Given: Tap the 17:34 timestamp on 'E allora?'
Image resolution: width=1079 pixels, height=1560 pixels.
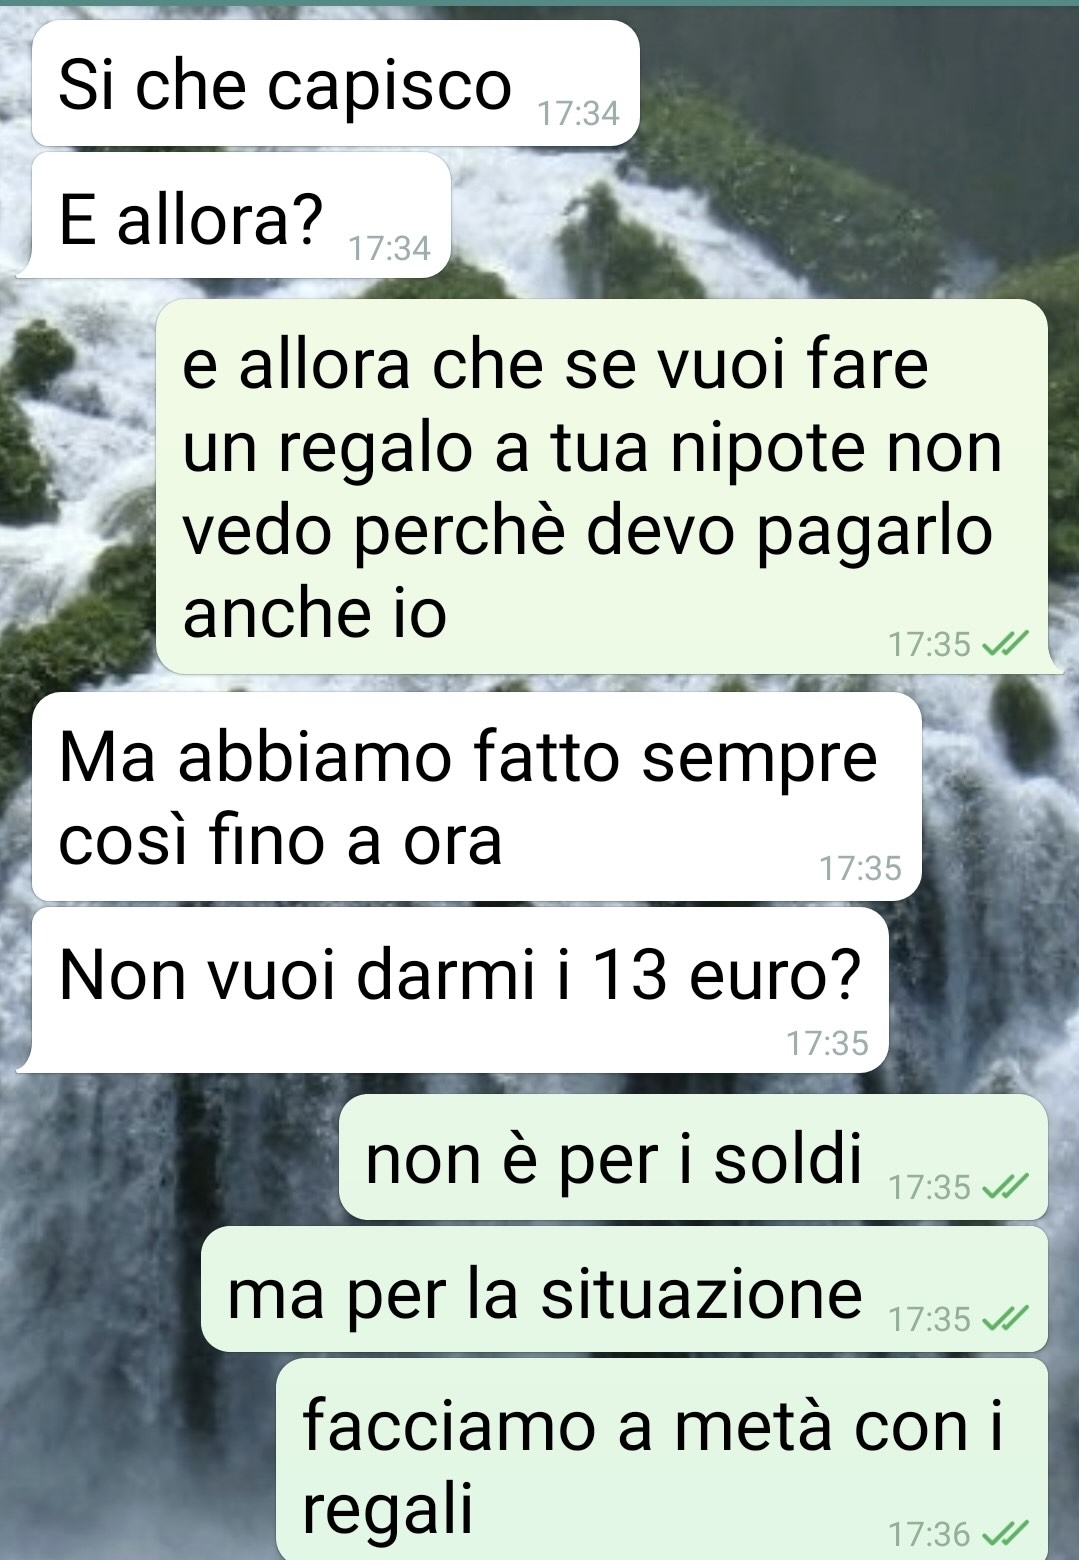Looking at the screenshot, I should coord(389,247).
